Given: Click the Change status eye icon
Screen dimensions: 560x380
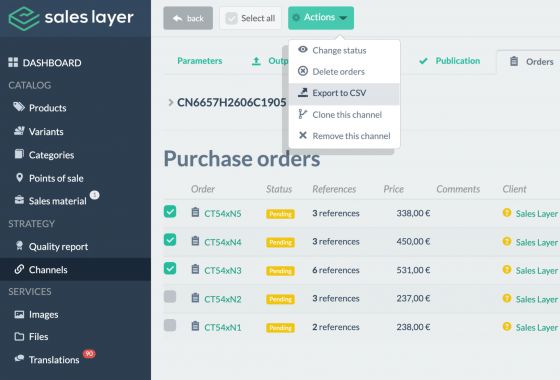Looking at the screenshot, I should coord(303,49).
